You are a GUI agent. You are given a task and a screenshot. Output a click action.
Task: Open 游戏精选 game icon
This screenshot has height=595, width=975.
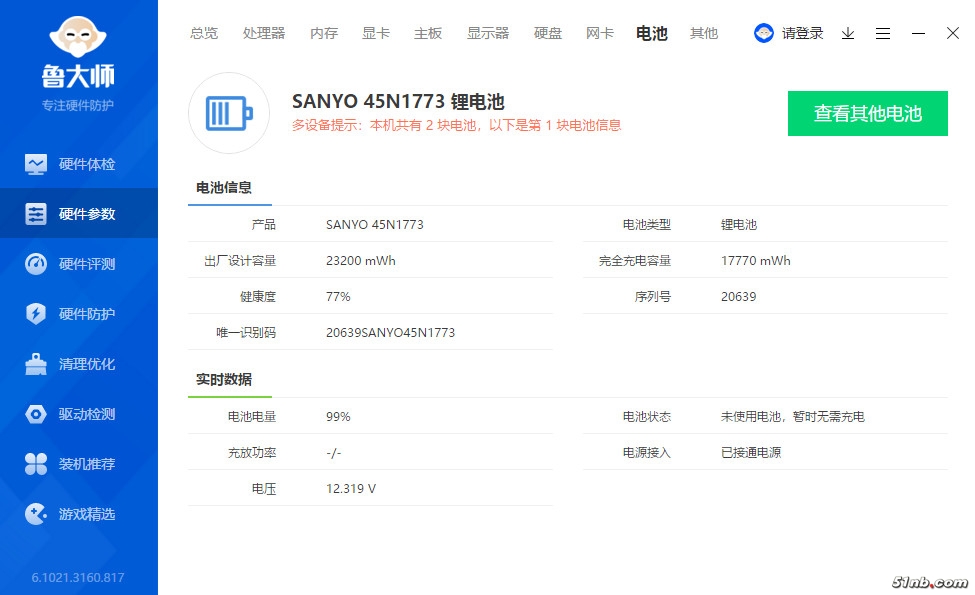click(x=36, y=514)
